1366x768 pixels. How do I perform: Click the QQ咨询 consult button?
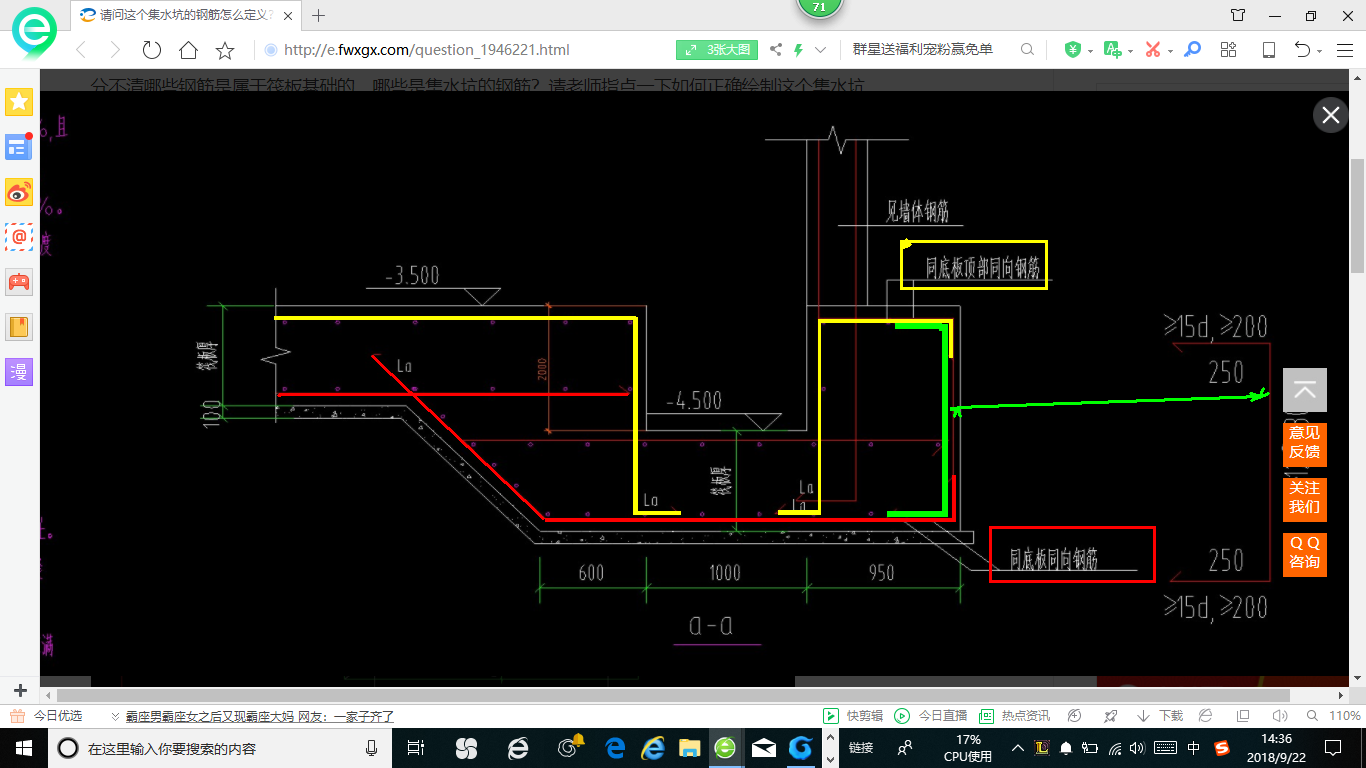pos(1305,553)
